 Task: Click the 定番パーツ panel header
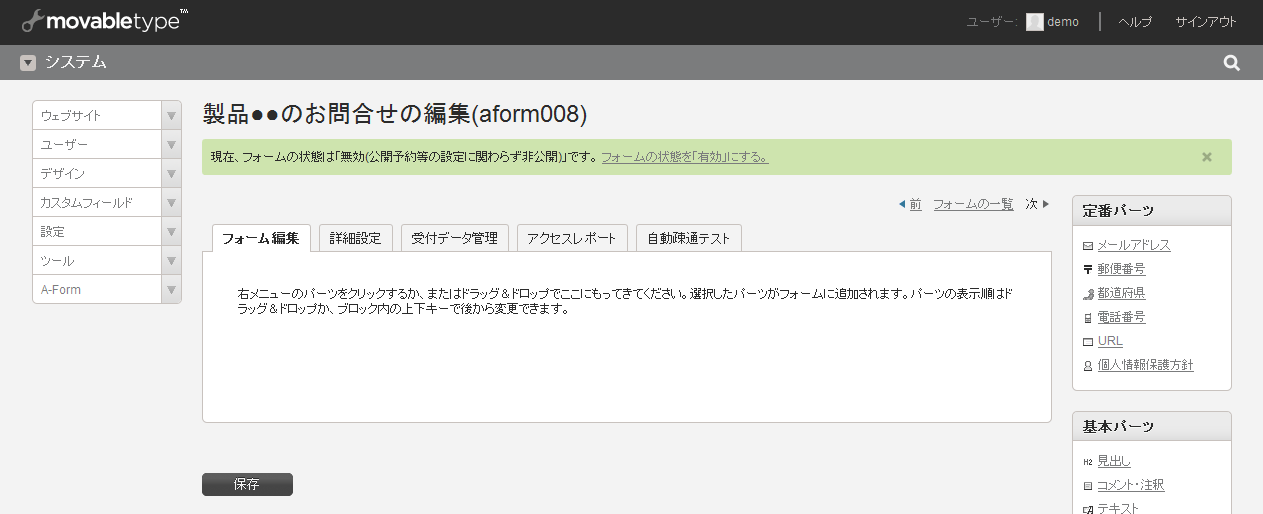click(x=1152, y=211)
